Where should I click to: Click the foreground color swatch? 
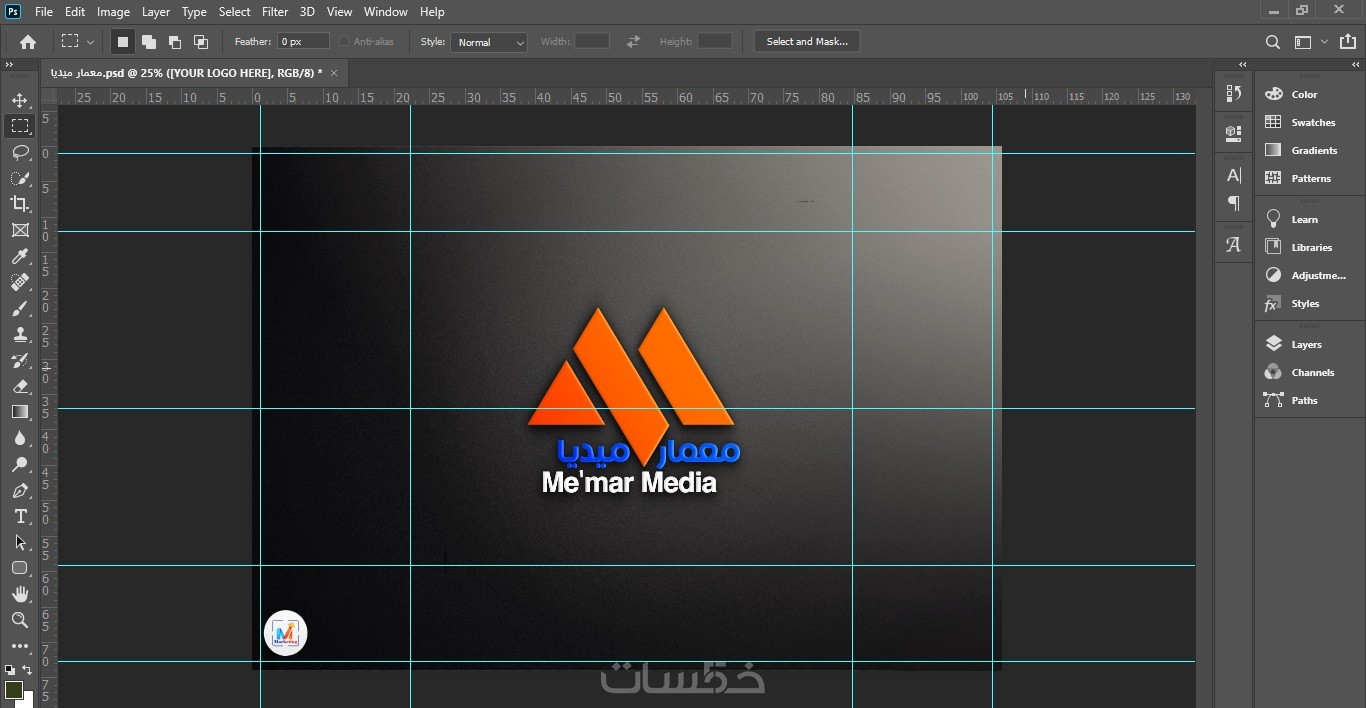[x=13, y=689]
